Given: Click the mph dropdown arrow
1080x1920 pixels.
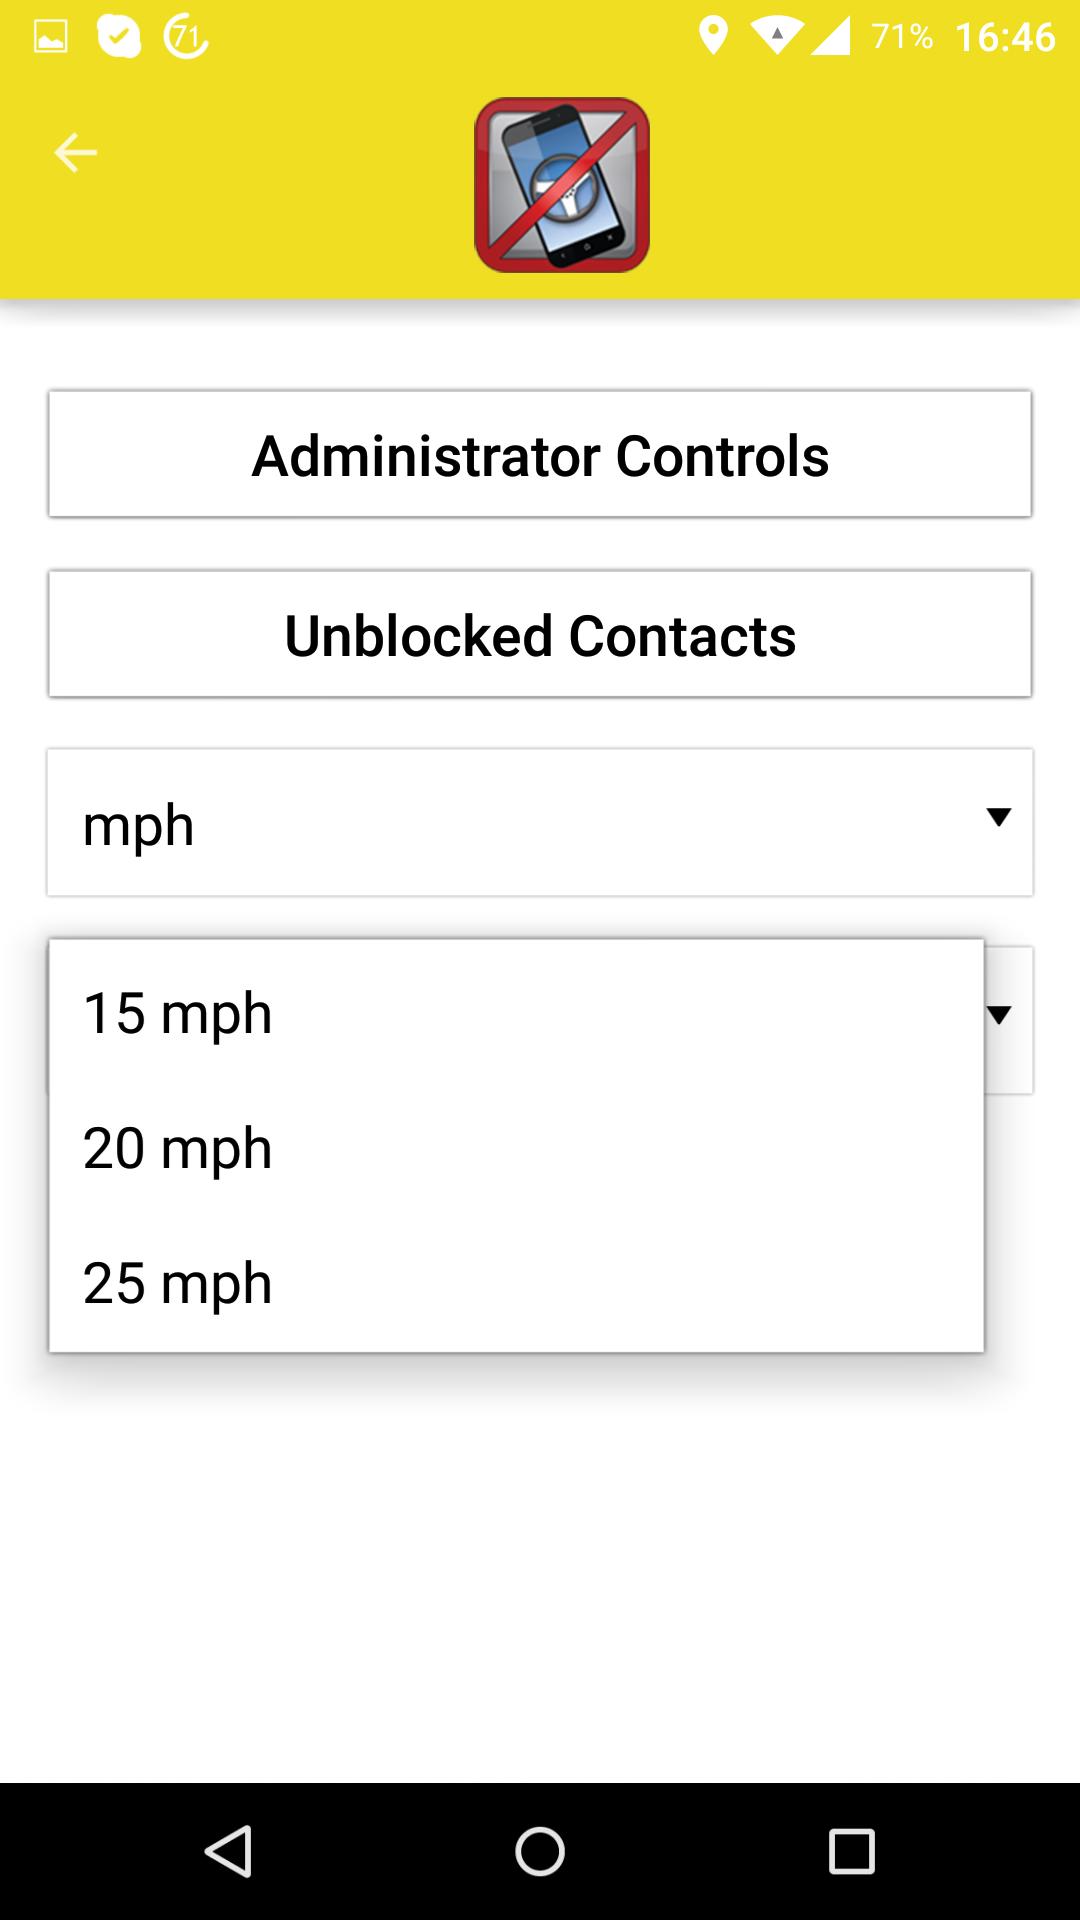Looking at the screenshot, I should (998, 818).
